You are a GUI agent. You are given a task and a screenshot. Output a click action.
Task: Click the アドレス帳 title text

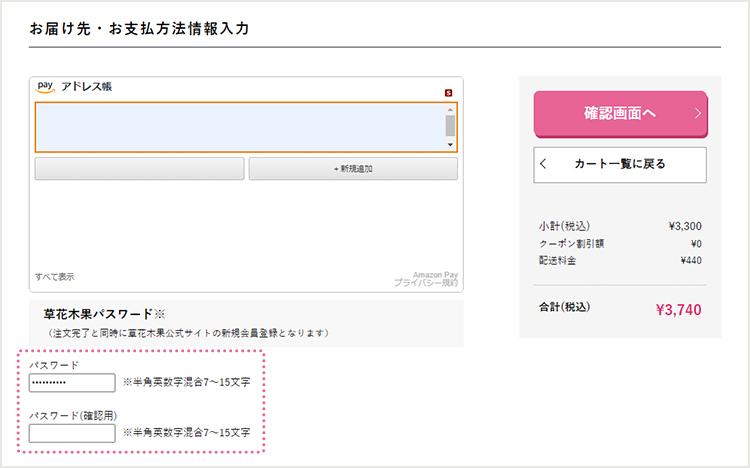87,87
